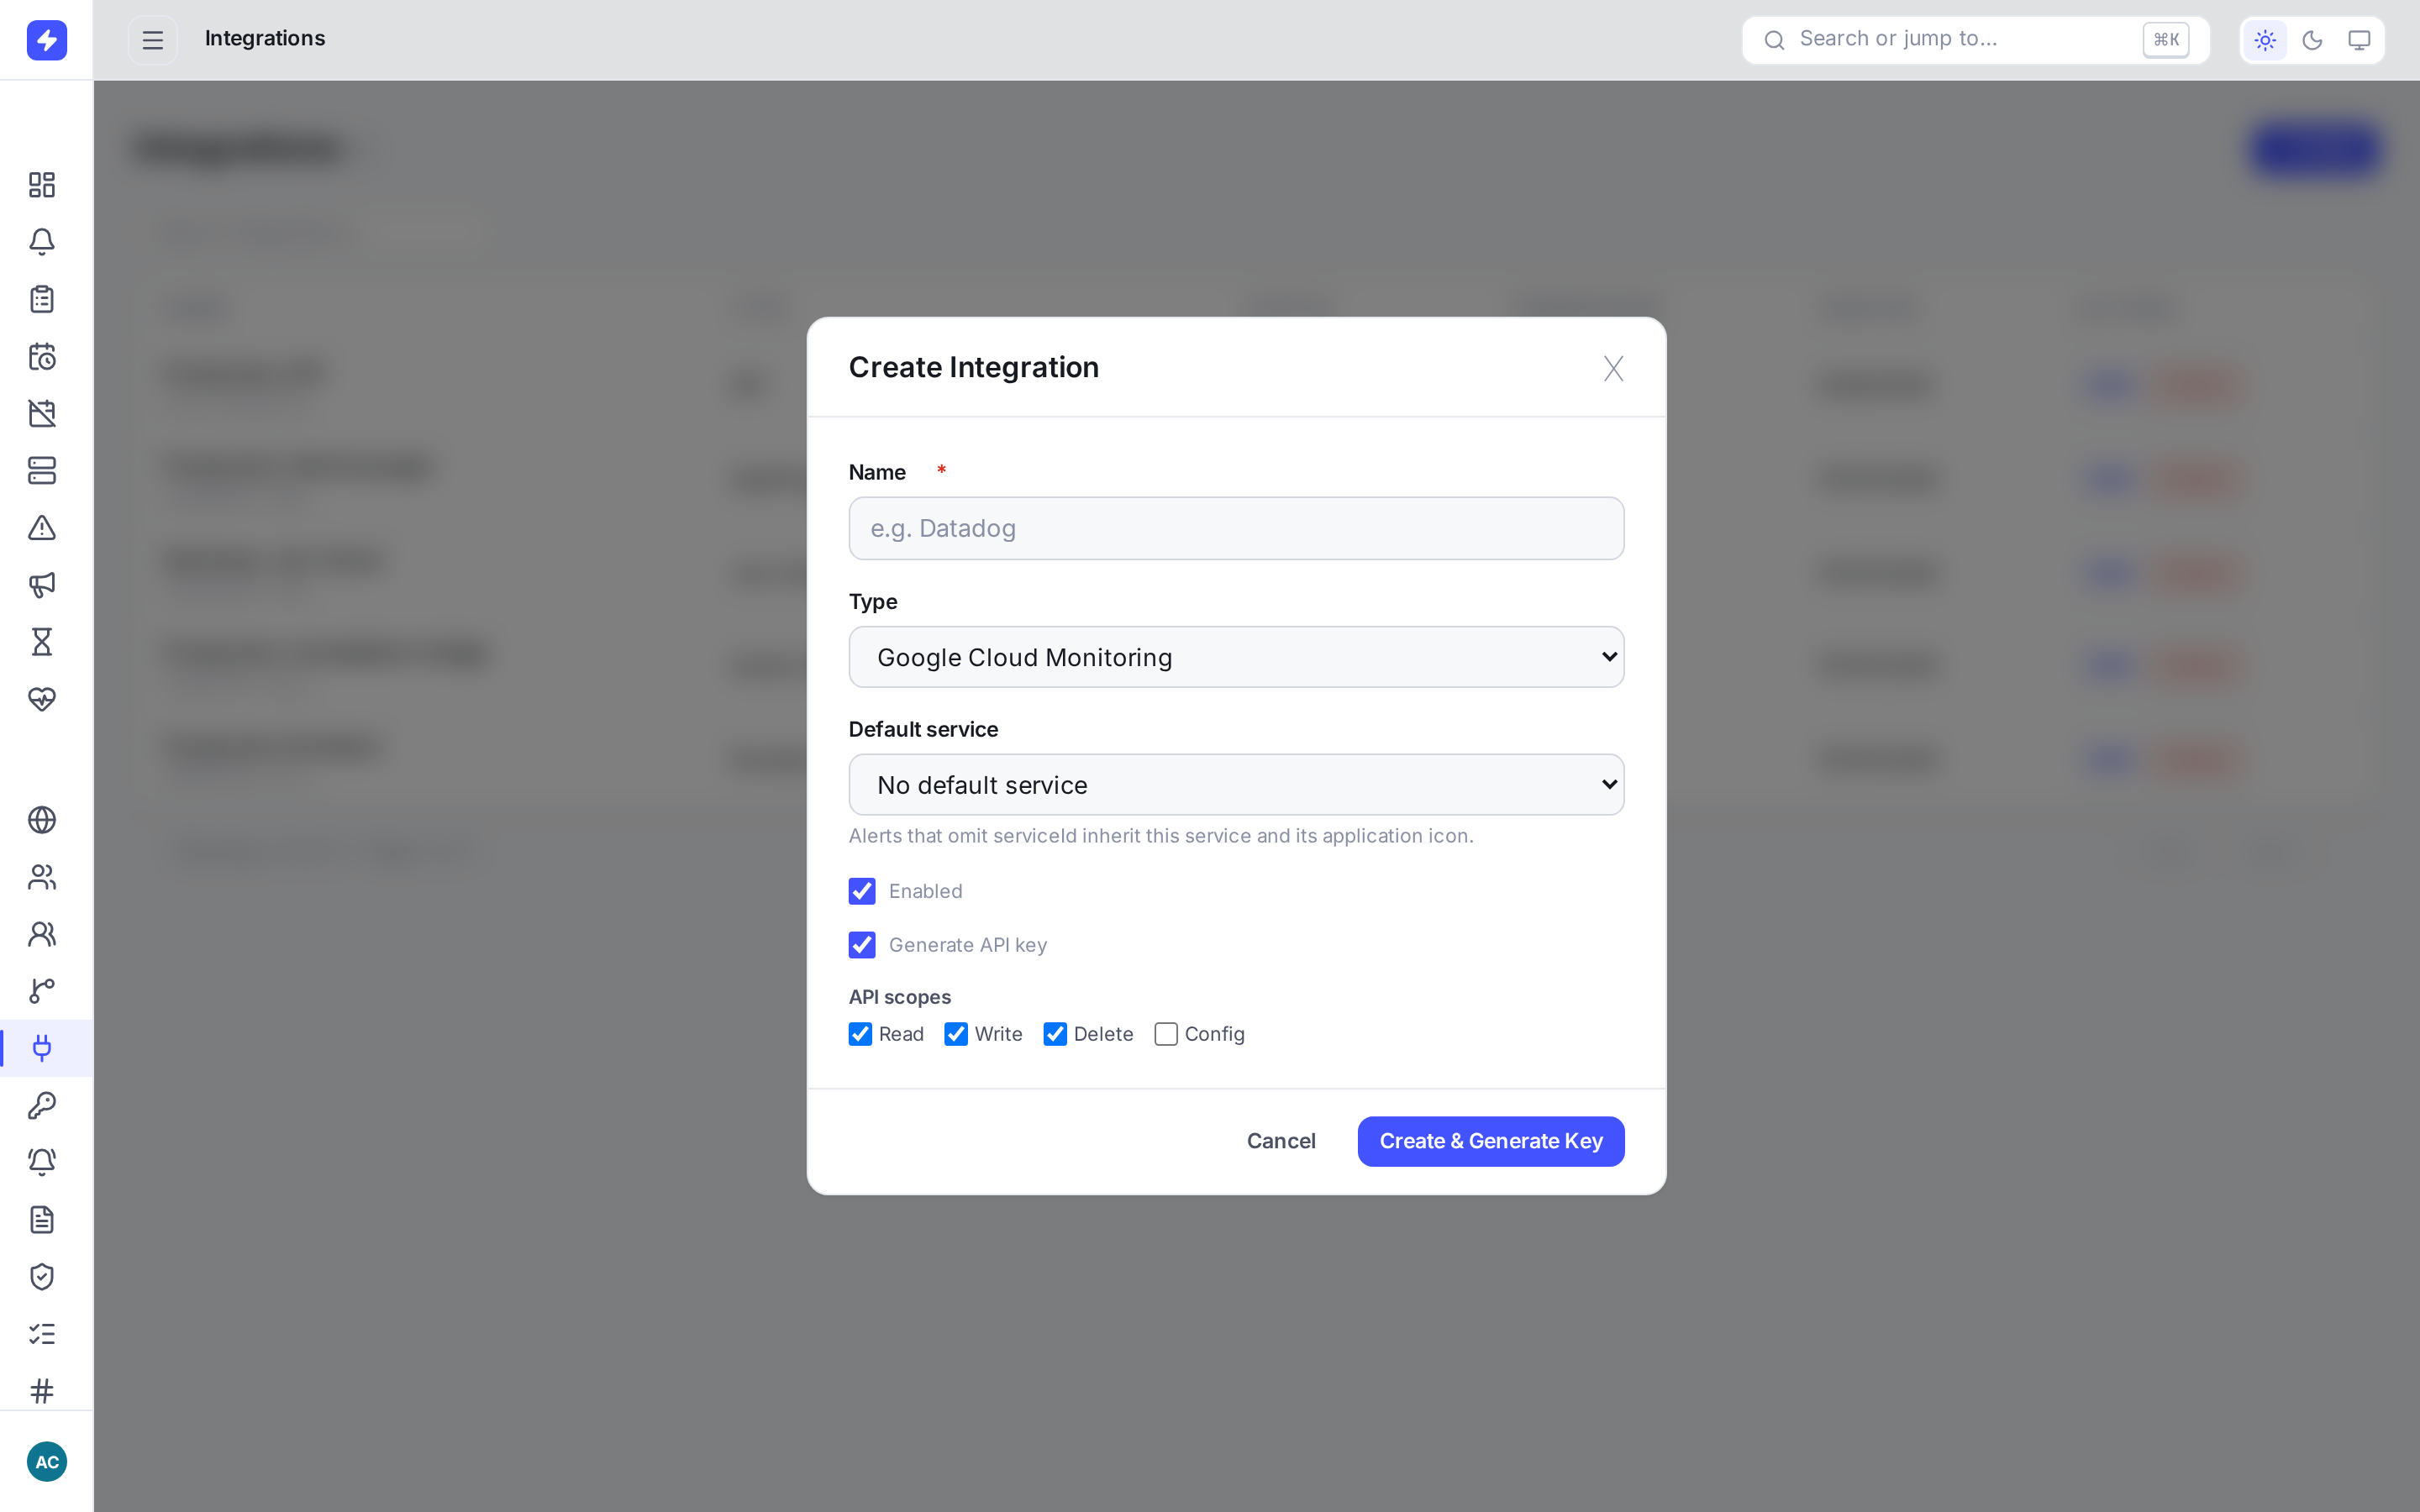Open the megaphone announcements icon
Image resolution: width=2420 pixels, height=1512 pixels.
click(x=42, y=585)
